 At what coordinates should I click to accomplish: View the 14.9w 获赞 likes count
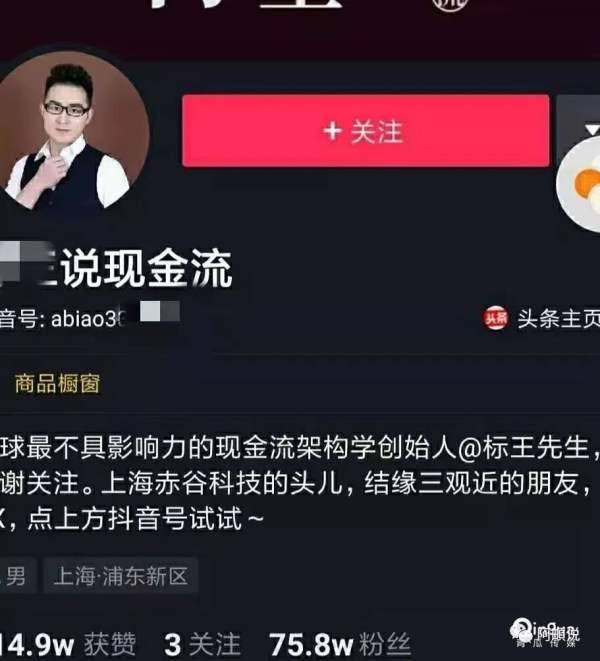tap(67, 644)
